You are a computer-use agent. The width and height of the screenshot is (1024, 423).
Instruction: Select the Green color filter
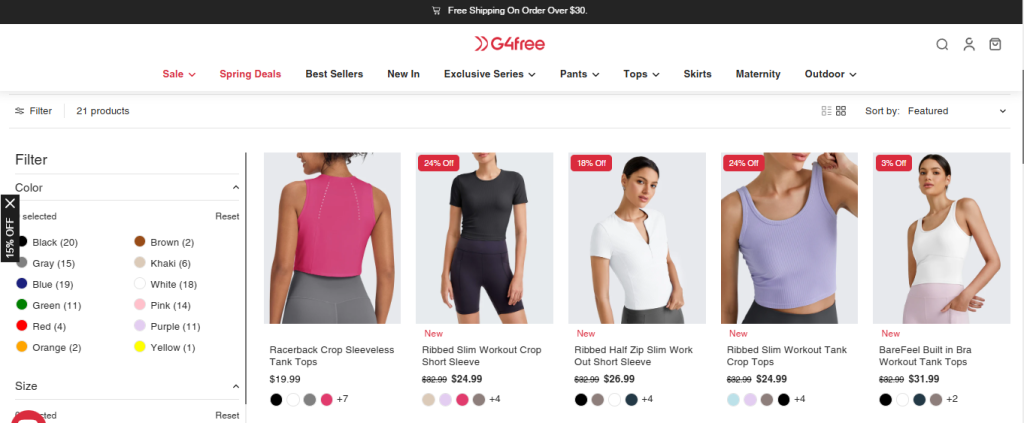click(x=48, y=305)
